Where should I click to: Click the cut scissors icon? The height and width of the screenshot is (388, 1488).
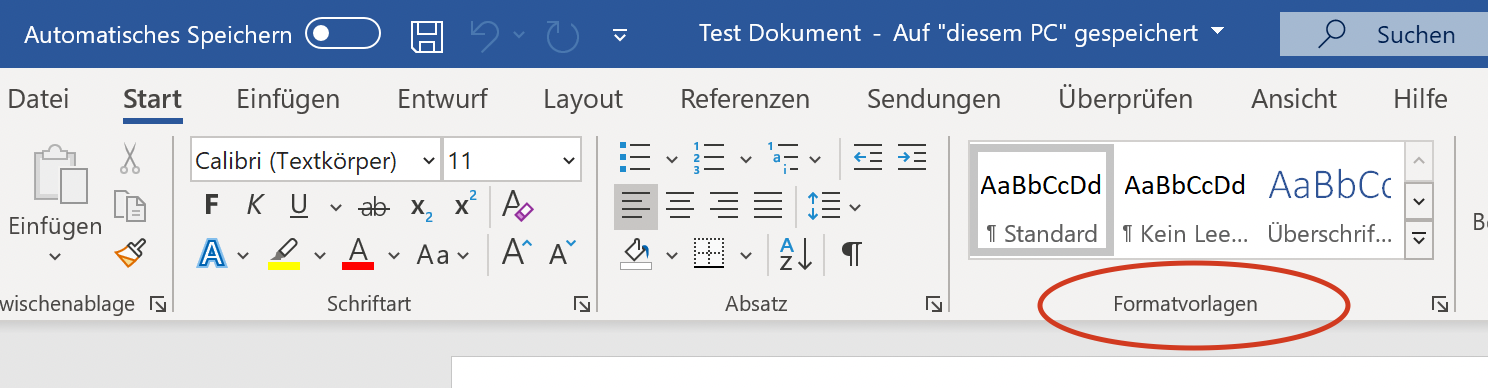click(130, 158)
